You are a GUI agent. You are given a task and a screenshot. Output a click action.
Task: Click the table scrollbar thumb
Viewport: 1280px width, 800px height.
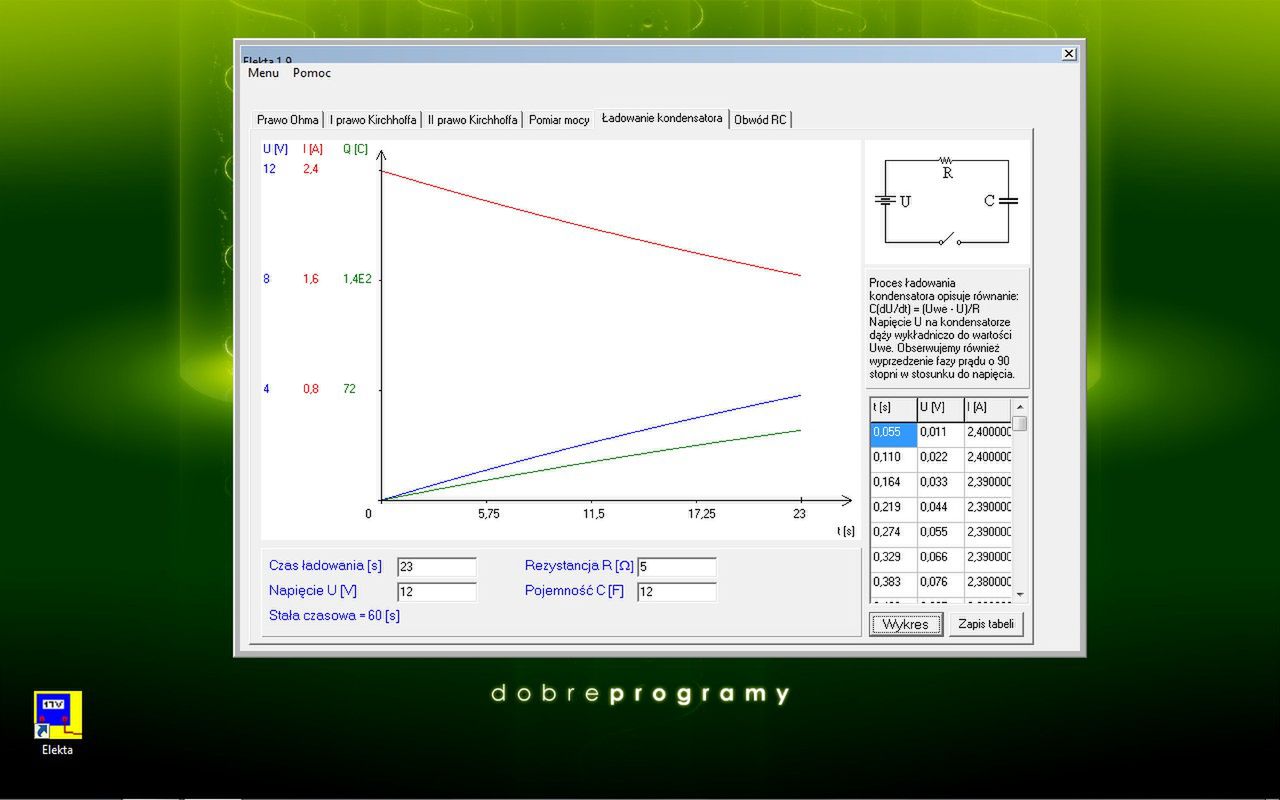click(x=1020, y=423)
